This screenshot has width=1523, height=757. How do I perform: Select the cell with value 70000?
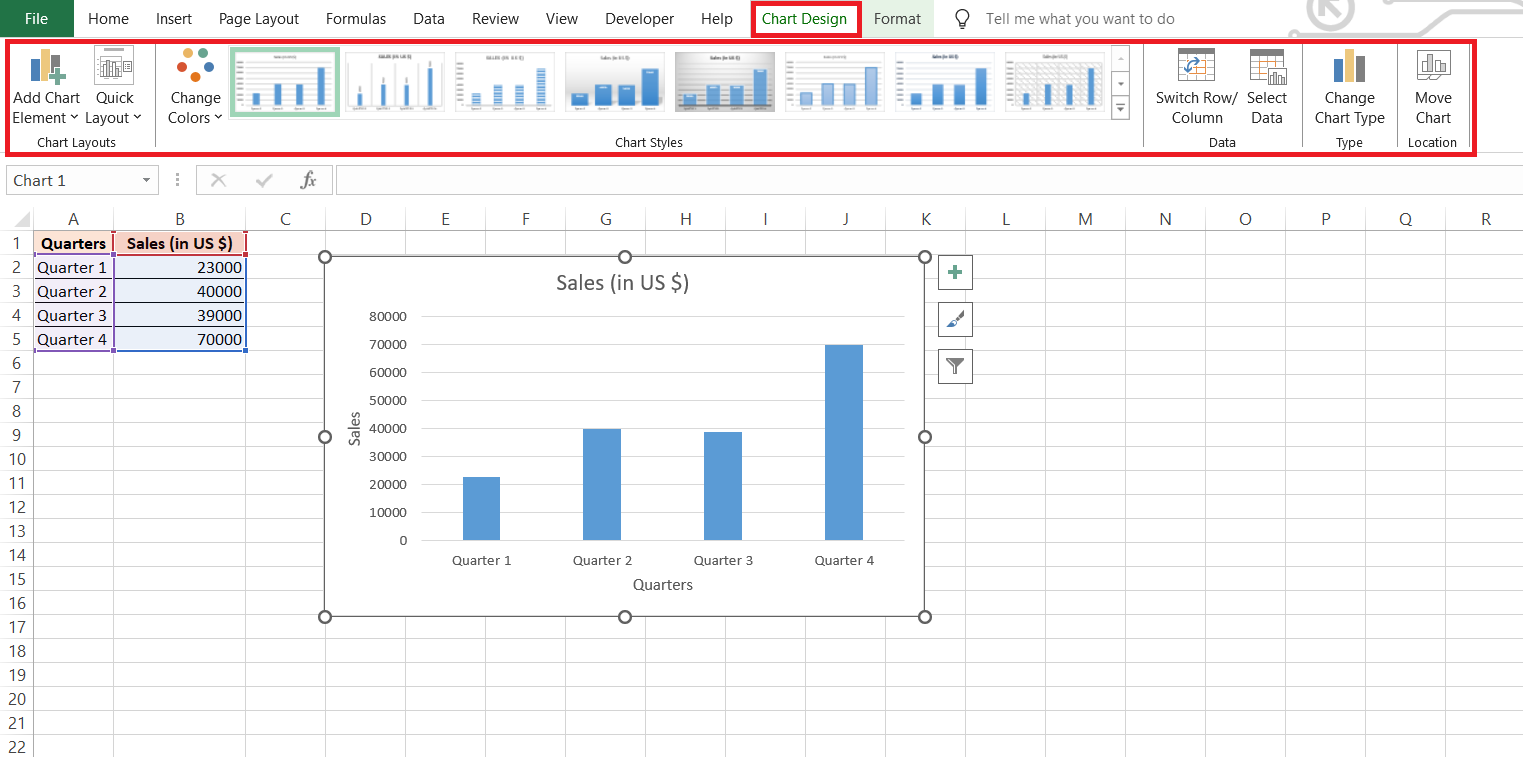pyautogui.click(x=180, y=339)
